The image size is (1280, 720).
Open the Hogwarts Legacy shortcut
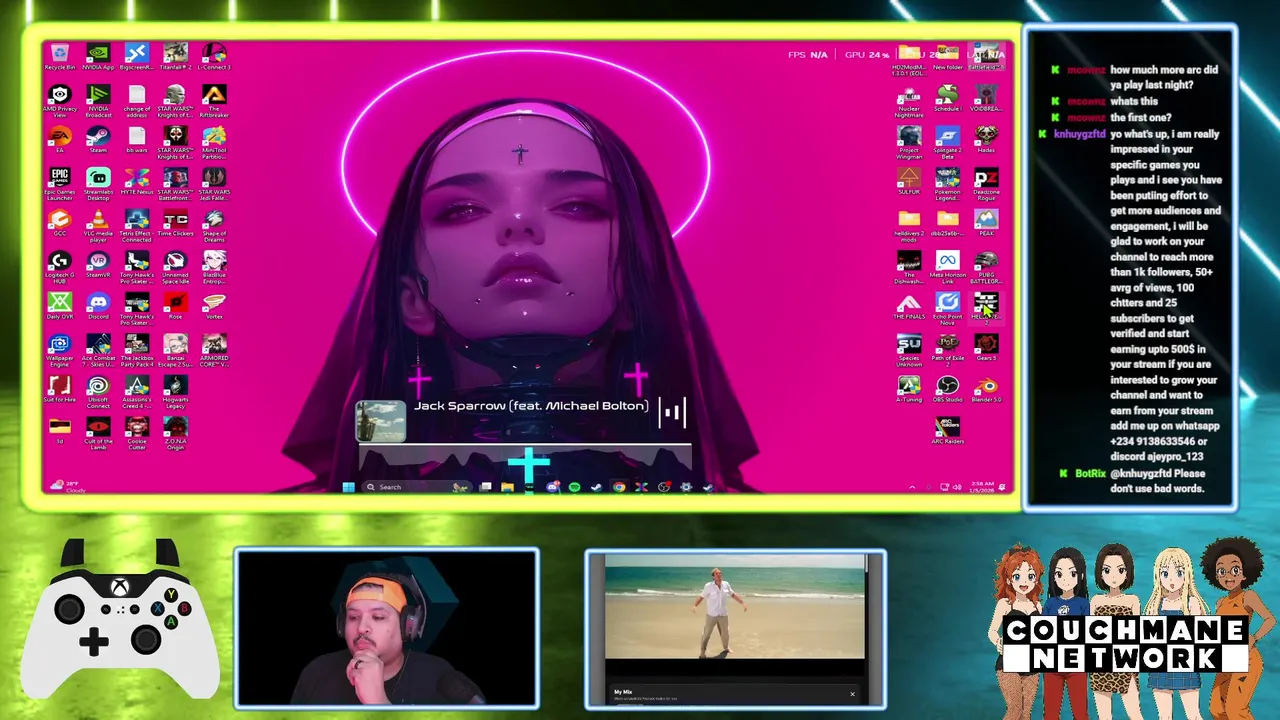[x=175, y=392]
